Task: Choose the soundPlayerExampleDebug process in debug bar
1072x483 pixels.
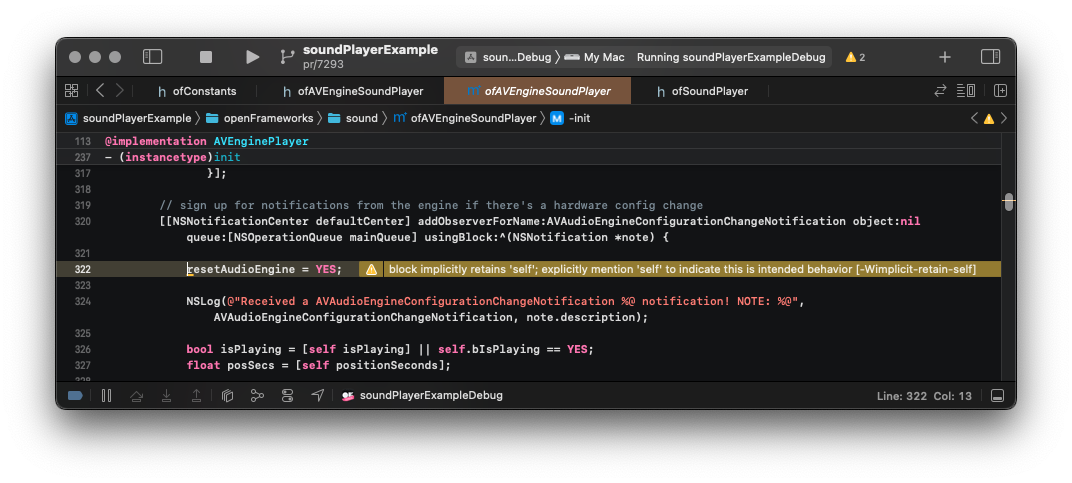Action: coord(423,395)
